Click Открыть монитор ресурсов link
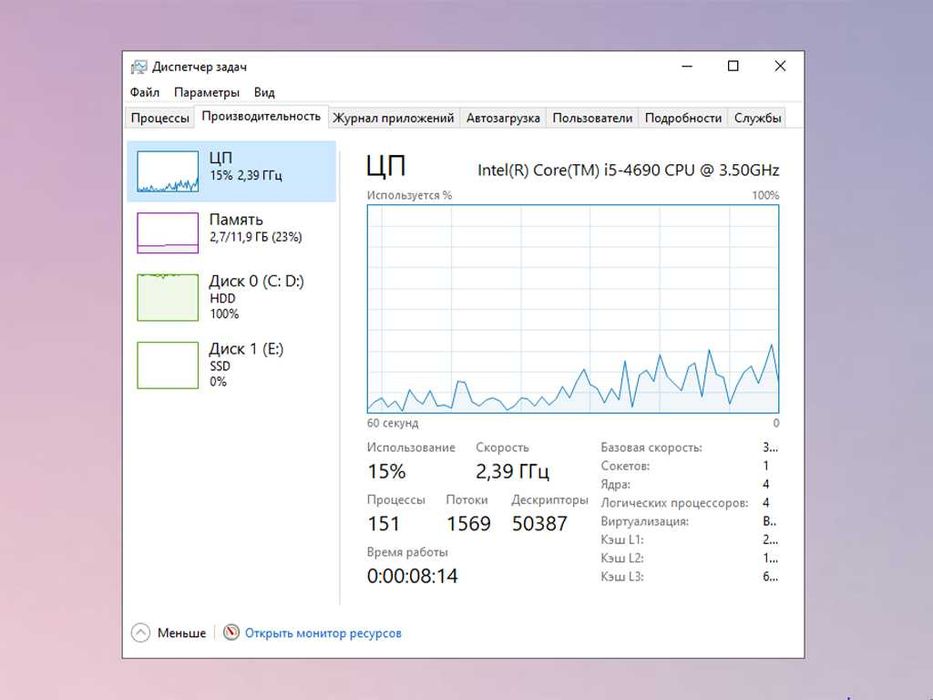This screenshot has width=933, height=700. pyautogui.click(x=323, y=633)
